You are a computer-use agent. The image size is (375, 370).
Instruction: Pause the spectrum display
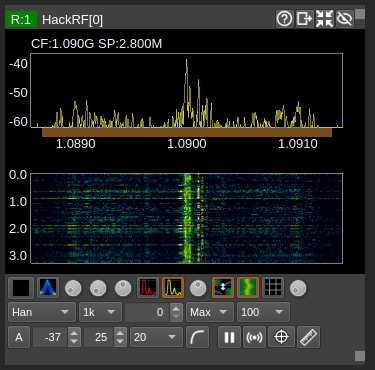pyautogui.click(x=229, y=337)
